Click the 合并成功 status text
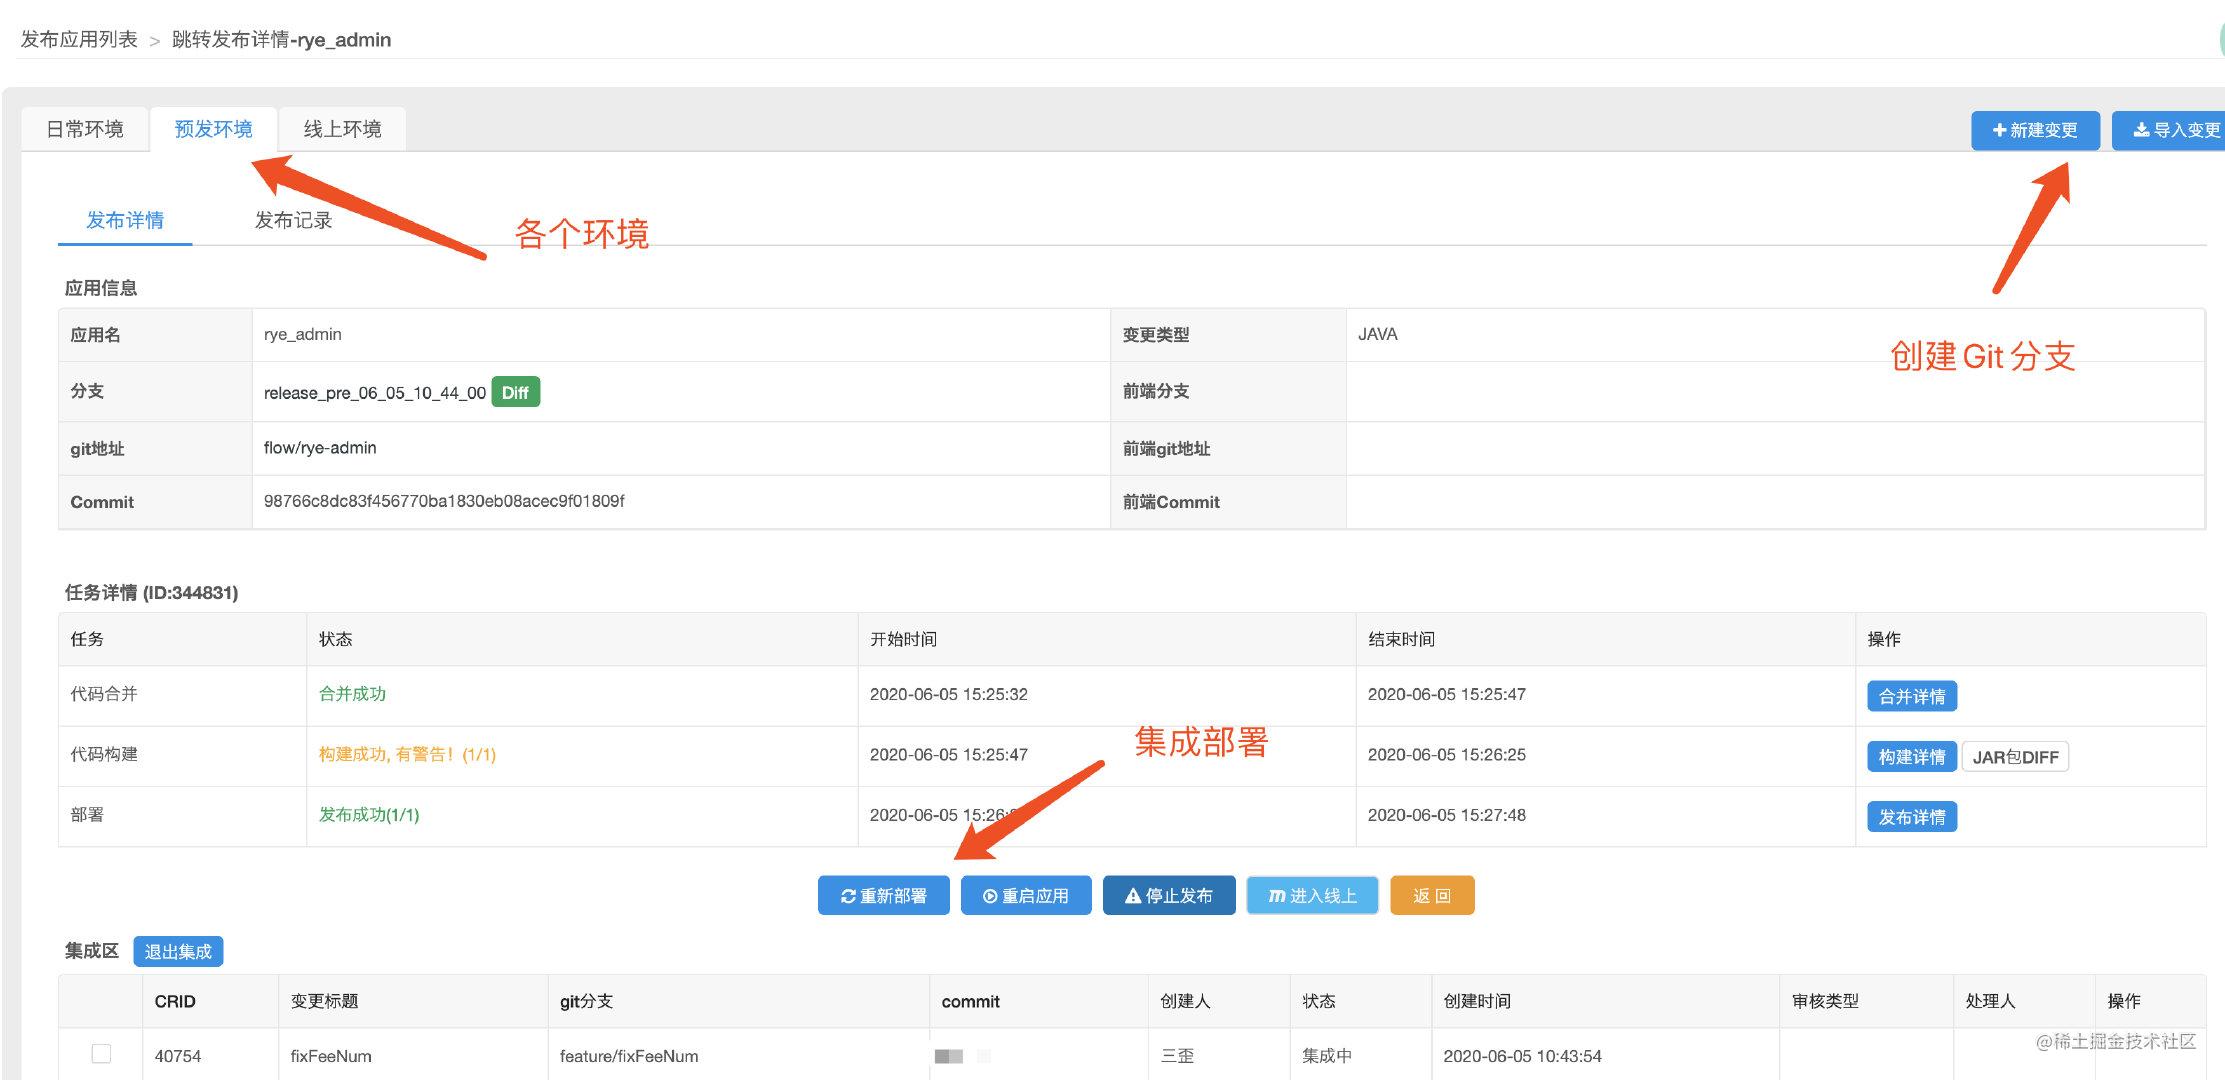 352,694
